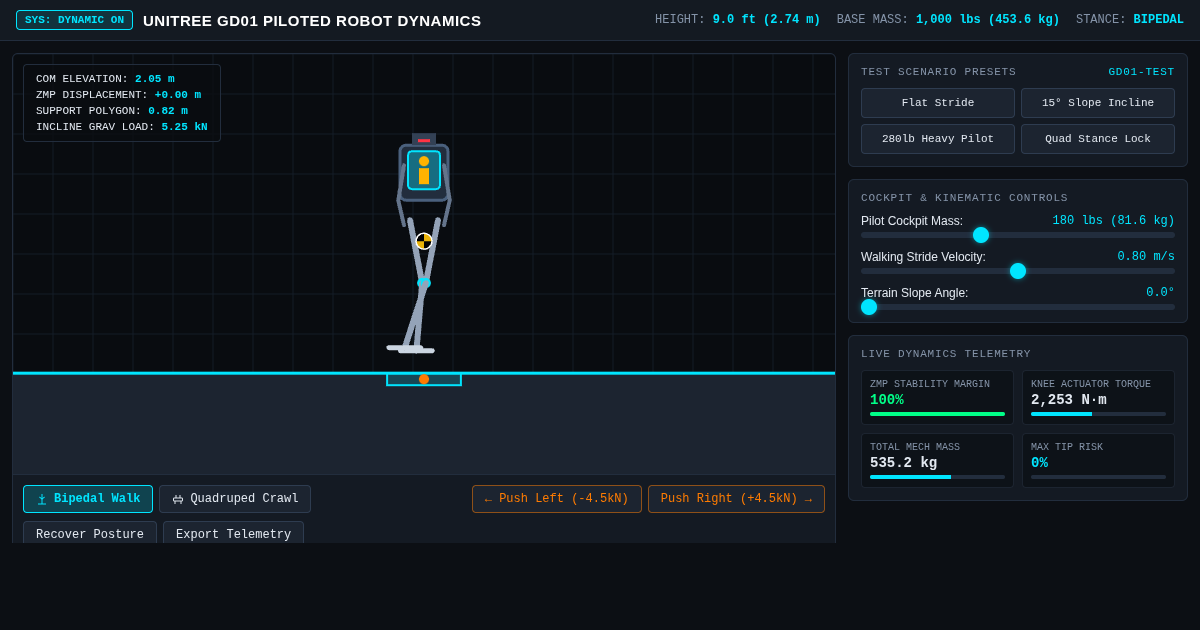Click the TOTAL MECH MASS card
Viewport: 1200px width, 630px height.
point(937,461)
